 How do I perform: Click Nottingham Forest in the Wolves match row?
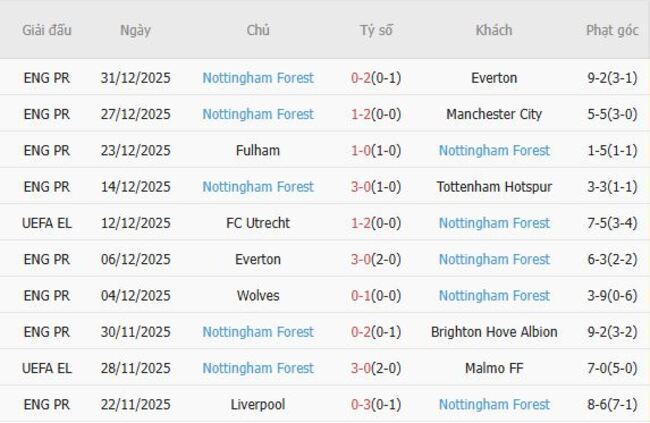494,296
